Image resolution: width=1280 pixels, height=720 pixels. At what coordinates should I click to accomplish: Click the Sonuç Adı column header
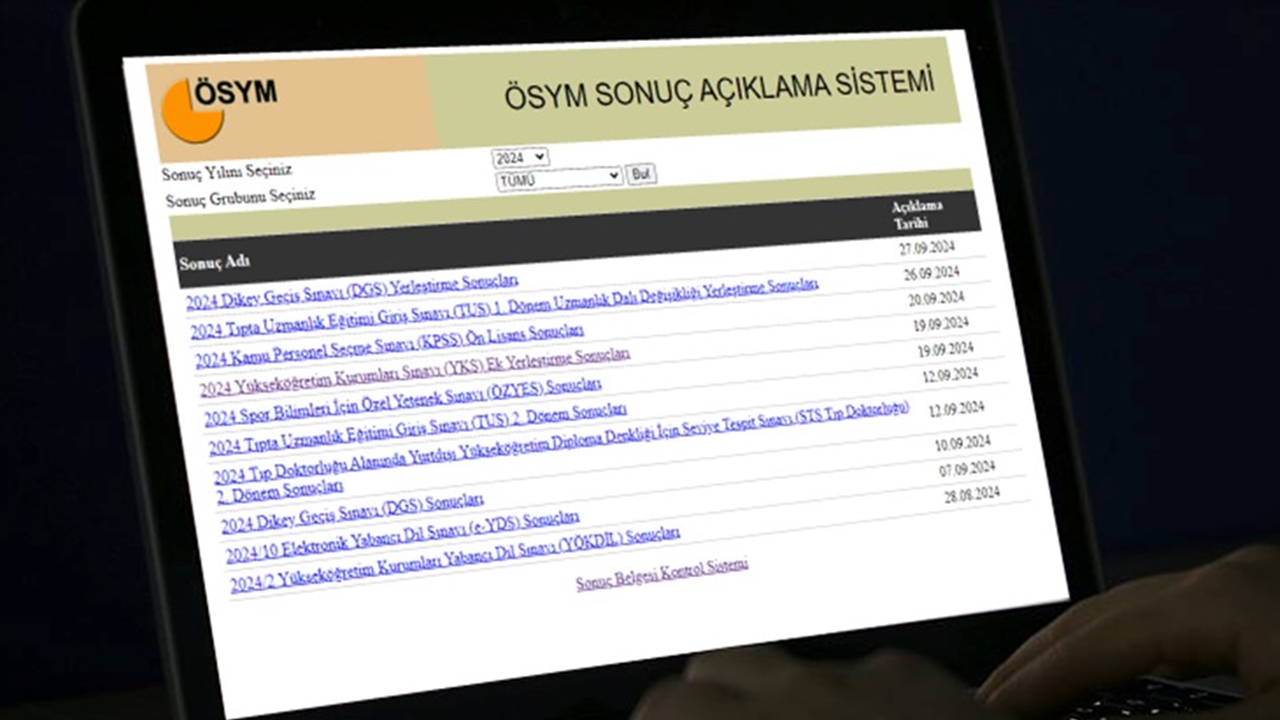click(x=214, y=263)
